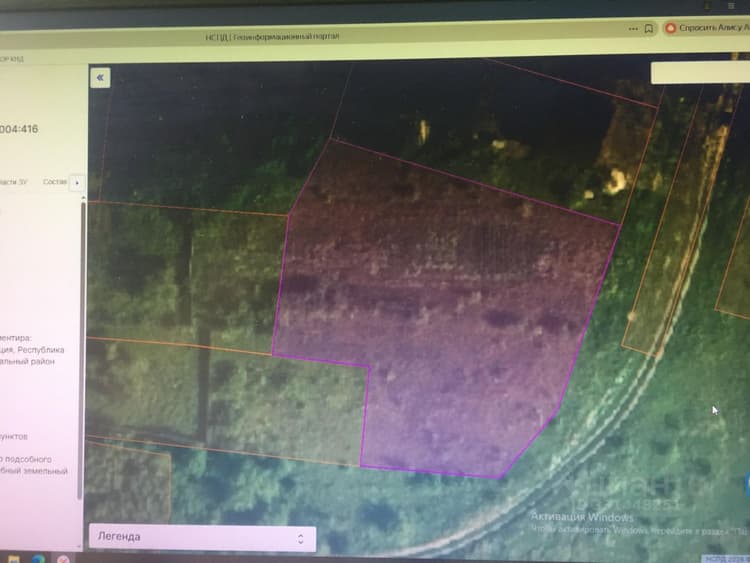The width and height of the screenshot is (750, 563).
Task: Click the map search field
Action: pos(700,73)
